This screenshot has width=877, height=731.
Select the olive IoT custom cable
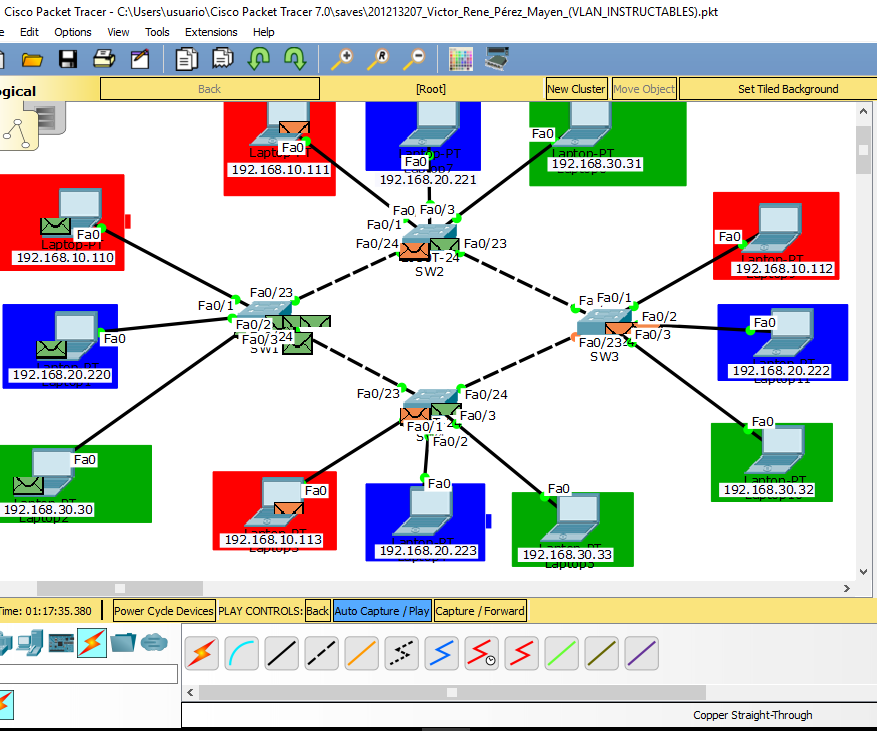[602, 653]
